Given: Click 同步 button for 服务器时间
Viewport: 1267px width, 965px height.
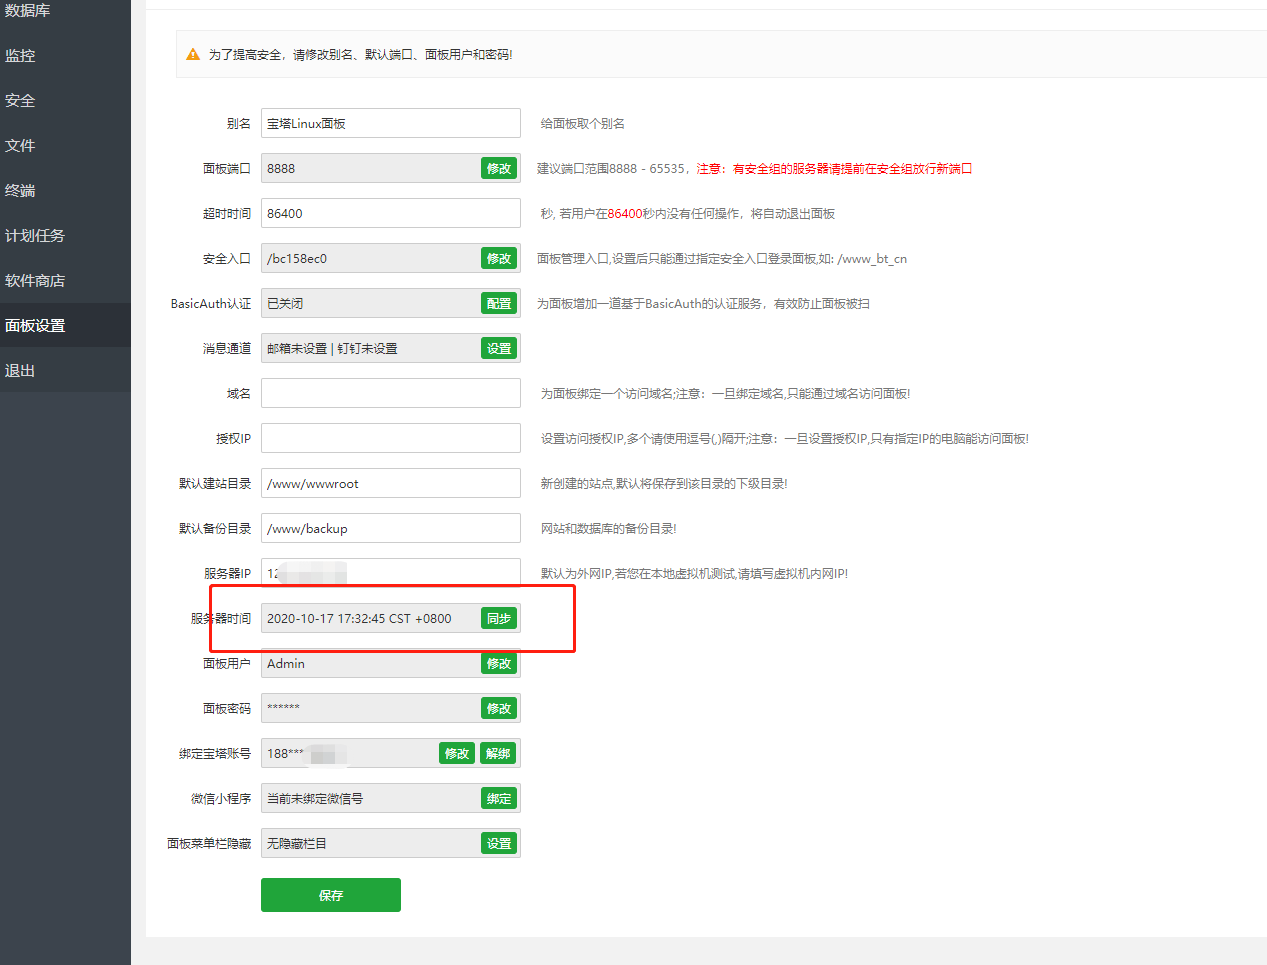Looking at the screenshot, I should coord(499,618).
